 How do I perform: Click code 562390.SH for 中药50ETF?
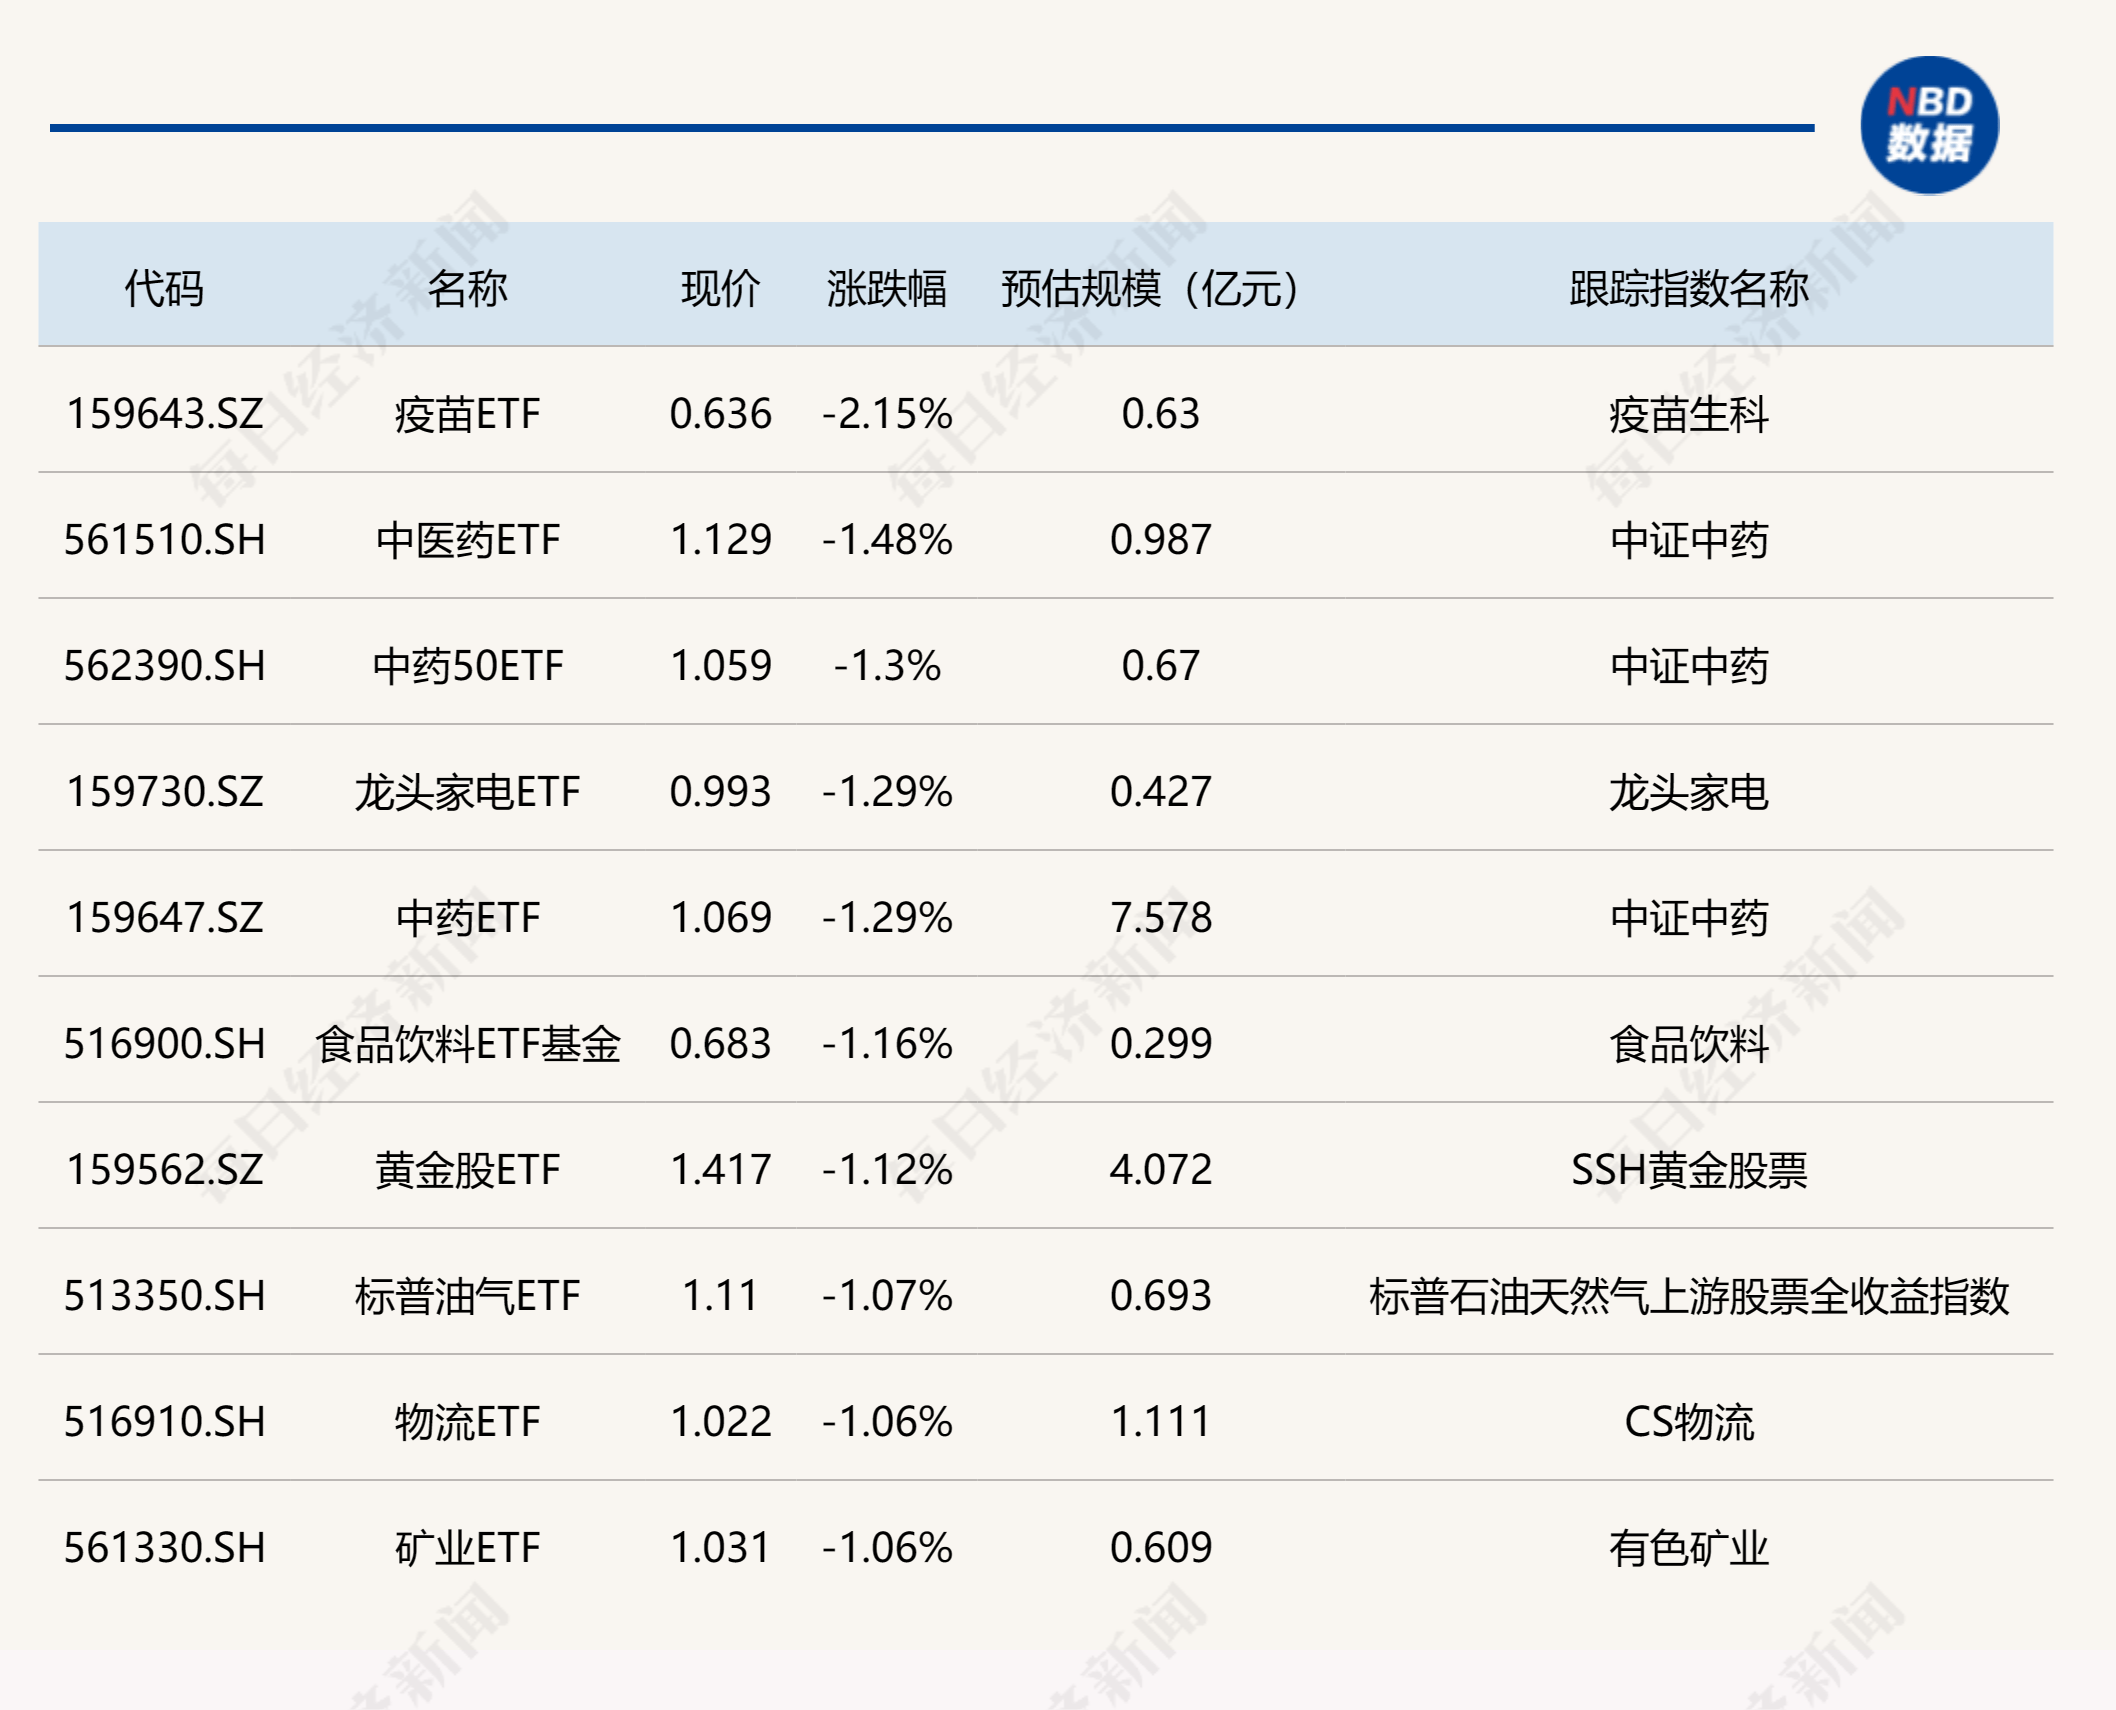pos(166,667)
